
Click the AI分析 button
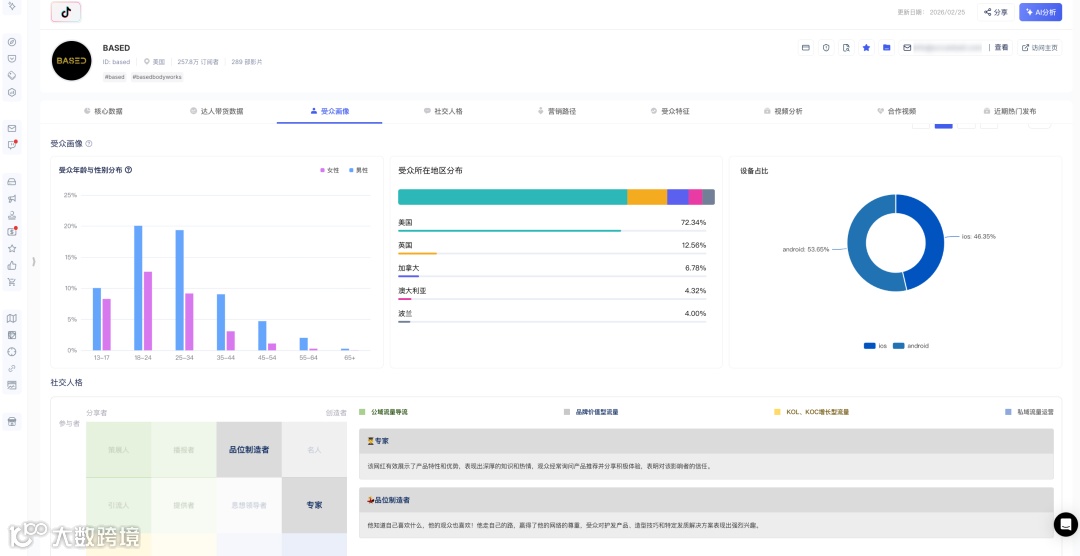point(1040,12)
